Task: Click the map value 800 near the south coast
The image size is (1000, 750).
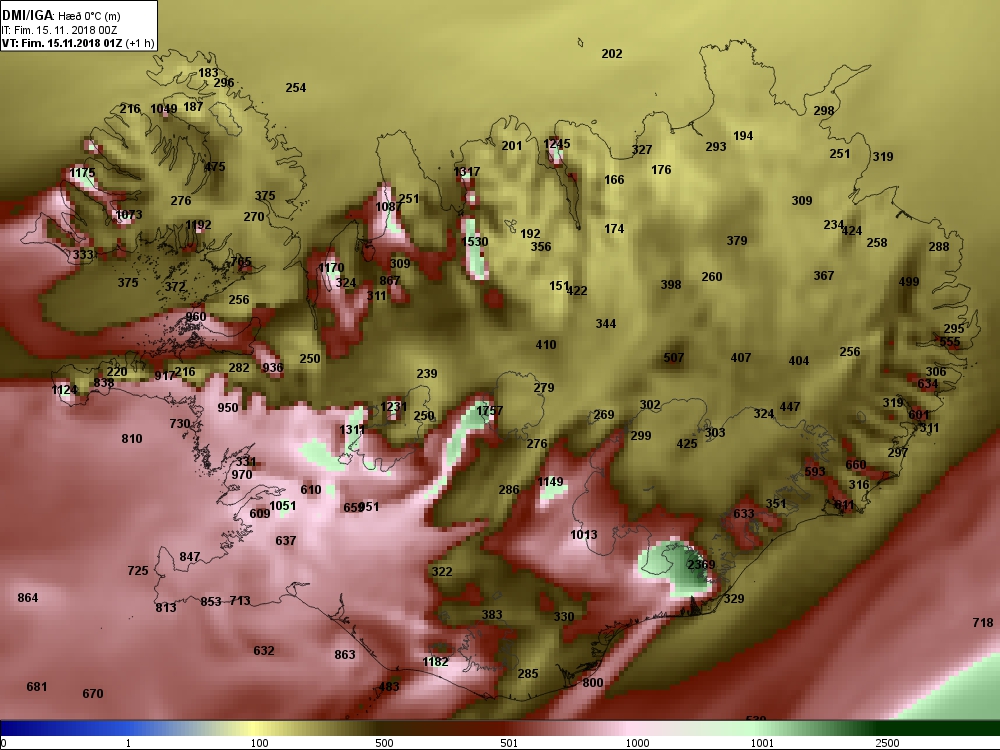Action: [x=592, y=682]
